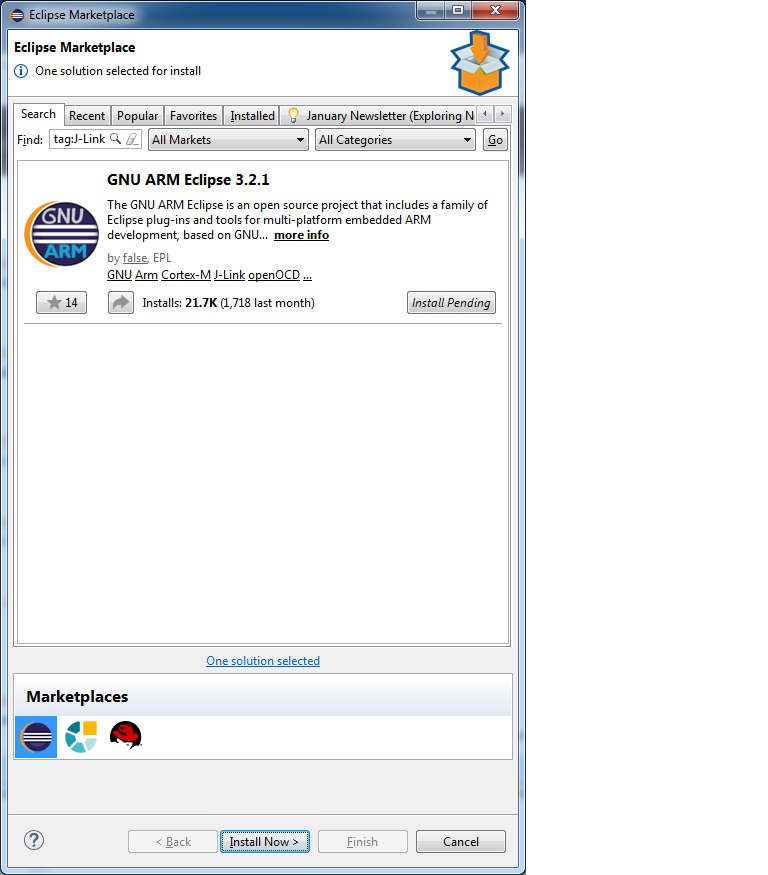The width and height of the screenshot is (768, 875).
Task: Switch to the Recent tab
Action: 87,116
